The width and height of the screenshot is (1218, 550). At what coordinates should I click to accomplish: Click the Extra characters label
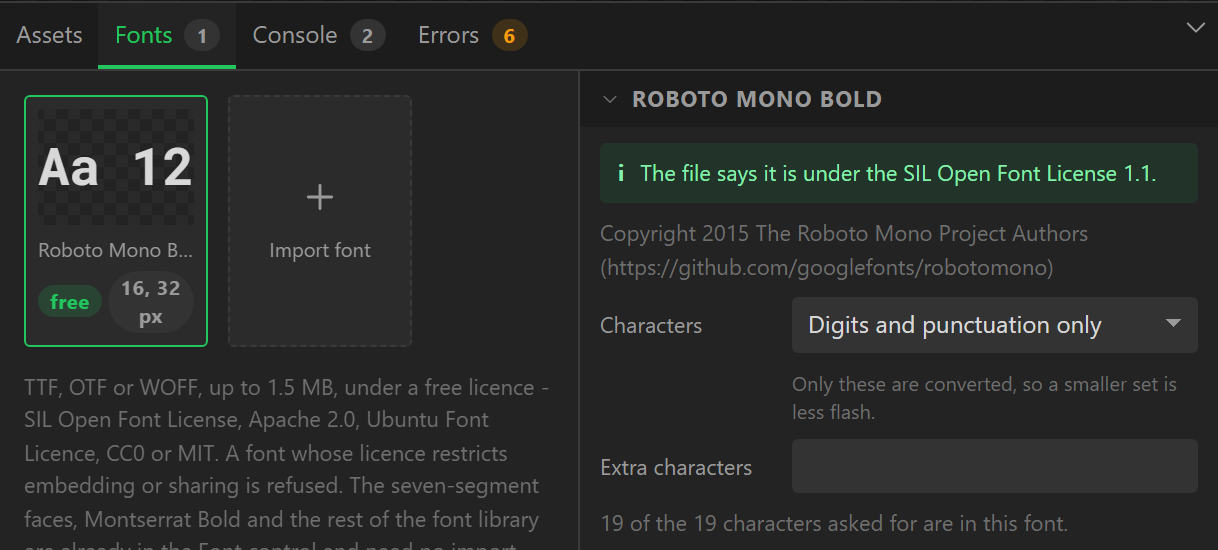[x=676, y=467]
